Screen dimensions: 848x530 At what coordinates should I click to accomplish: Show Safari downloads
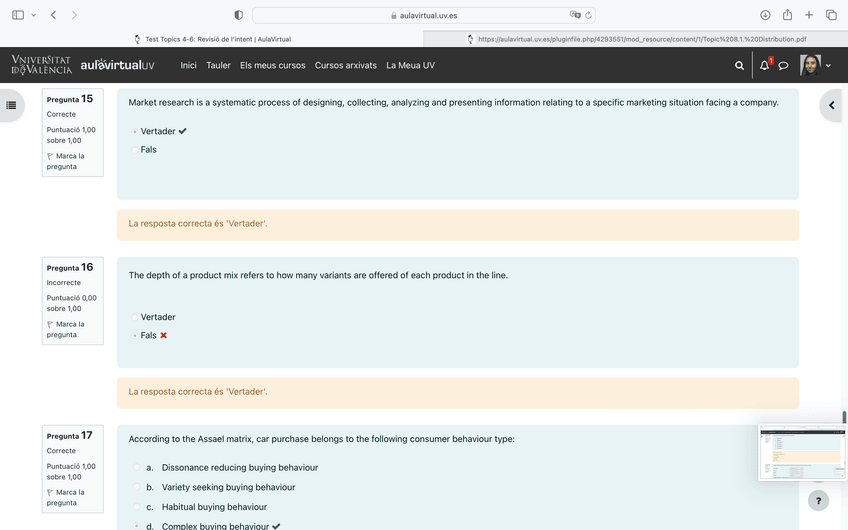[765, 15]
